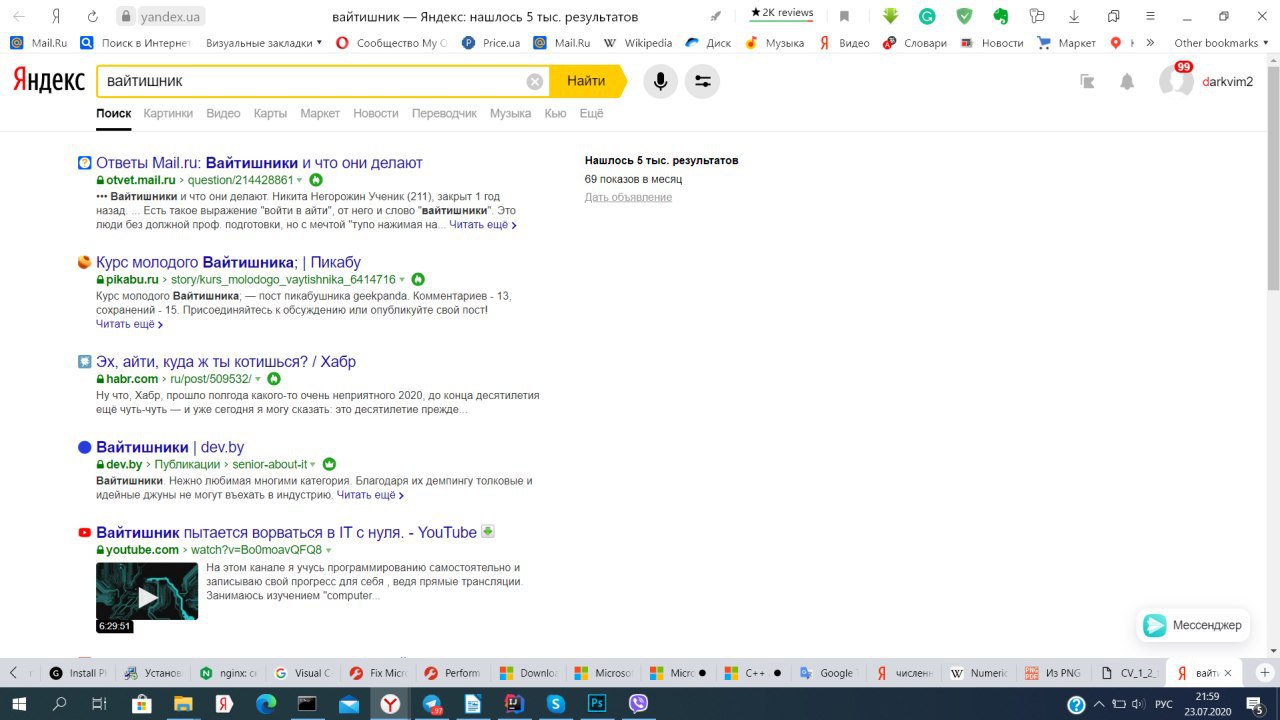This screenshot has width=1280, height=720.
Task: Click Читать ещё under the dev.by result
Action: coord(370,495)
